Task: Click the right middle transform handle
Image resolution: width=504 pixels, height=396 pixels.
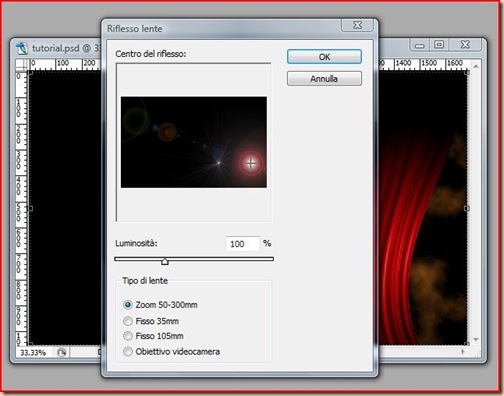Action: pyautogui.click(x=467, y=208)
